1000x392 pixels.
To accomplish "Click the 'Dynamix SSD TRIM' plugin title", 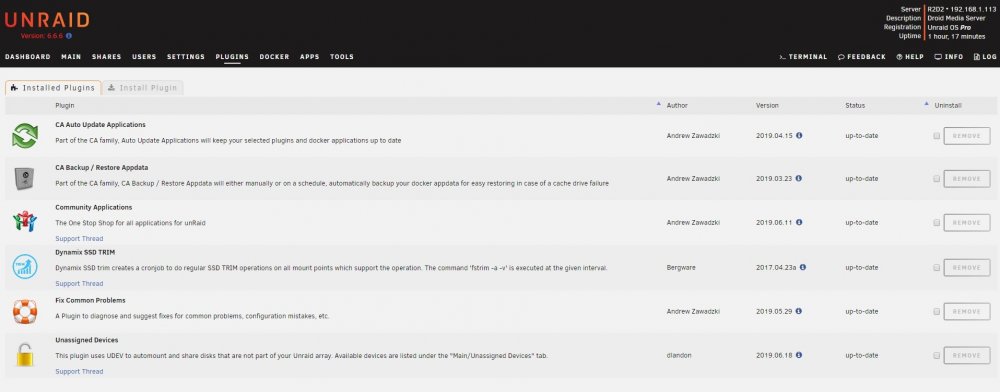I will click(x=85, y=252).
